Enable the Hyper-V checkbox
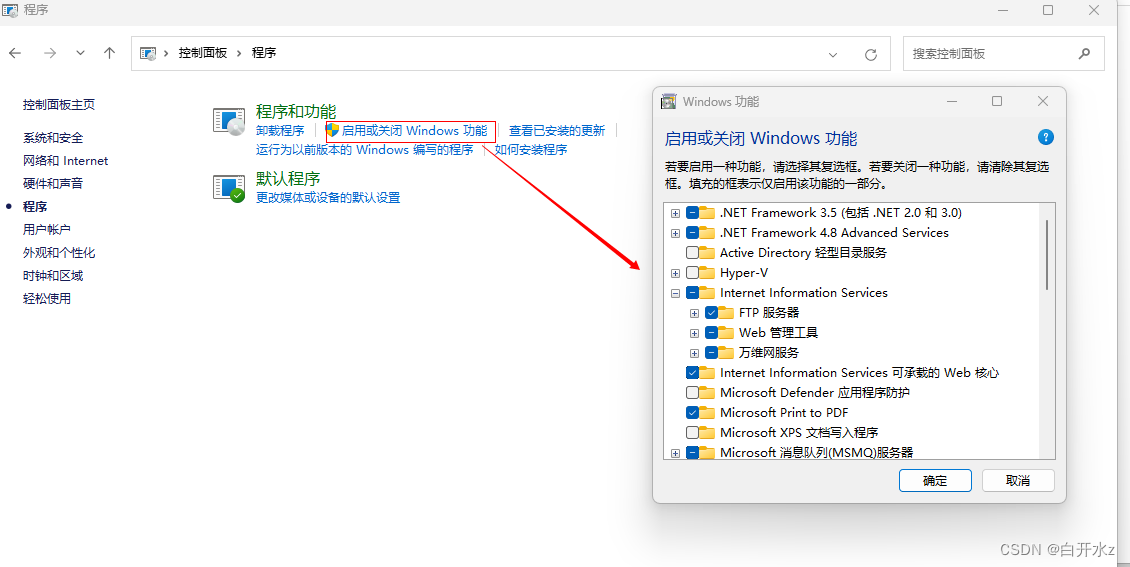The height and width of the screenshot is (567, 1130). (692, 273)
